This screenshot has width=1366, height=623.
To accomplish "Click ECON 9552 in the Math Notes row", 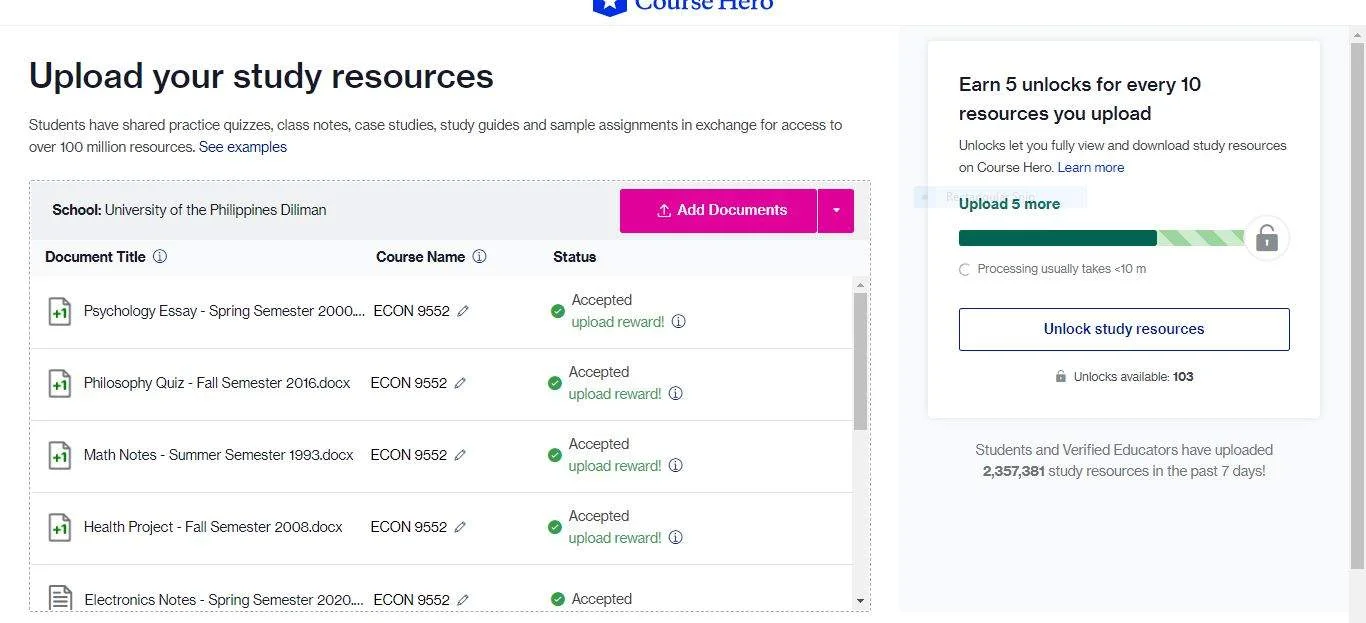I will (408, 455).
